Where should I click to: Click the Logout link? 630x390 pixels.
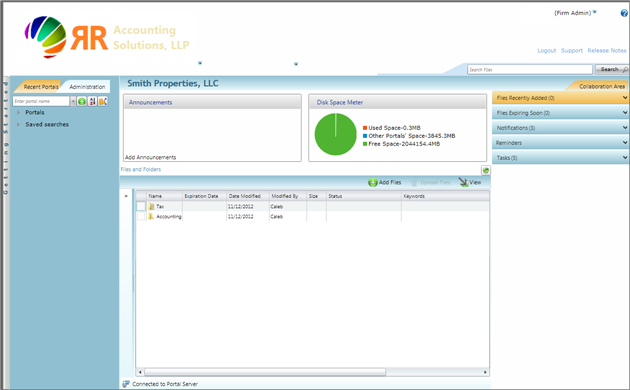click(x=547, y=51)
